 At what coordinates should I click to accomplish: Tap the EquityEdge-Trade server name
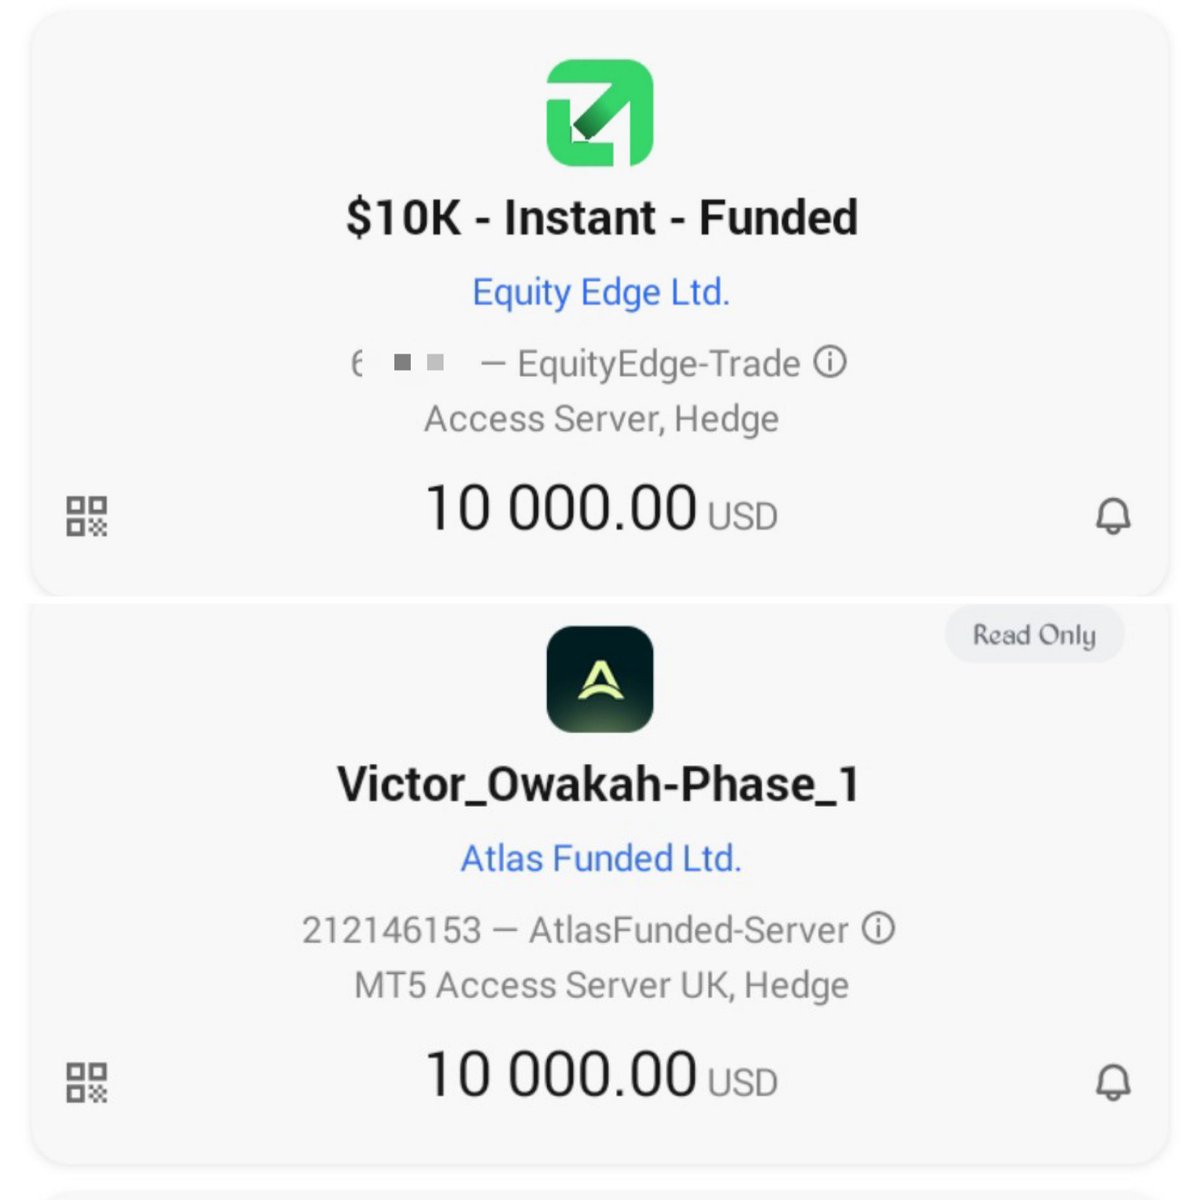click(x=659, y=364)
